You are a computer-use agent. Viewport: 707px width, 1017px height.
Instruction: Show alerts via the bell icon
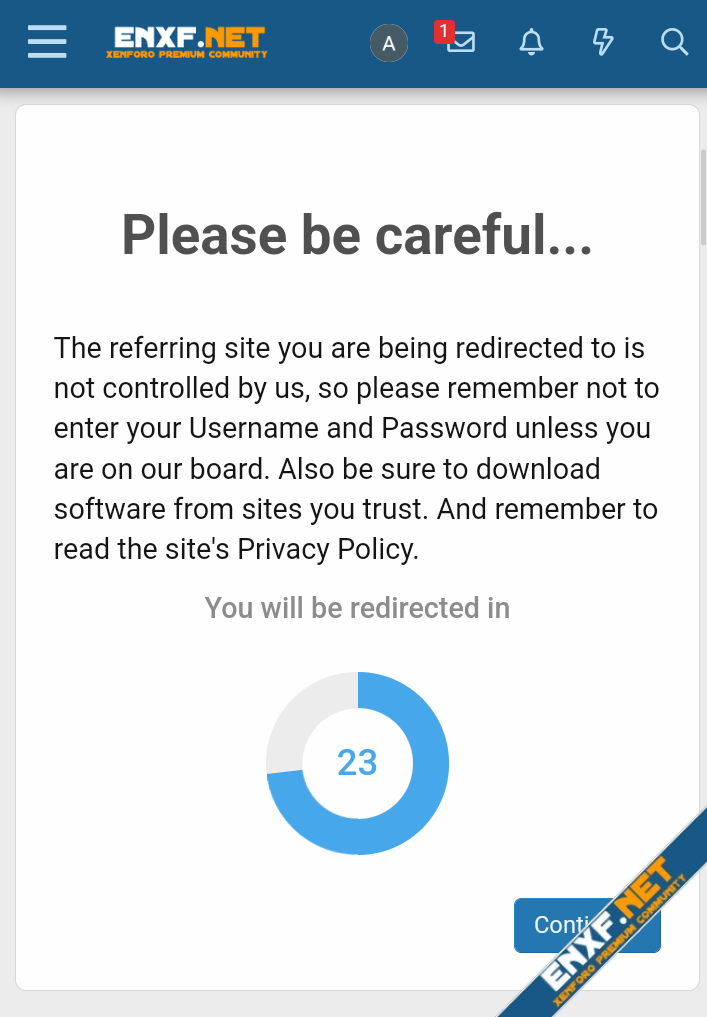(x=532, y=42)
